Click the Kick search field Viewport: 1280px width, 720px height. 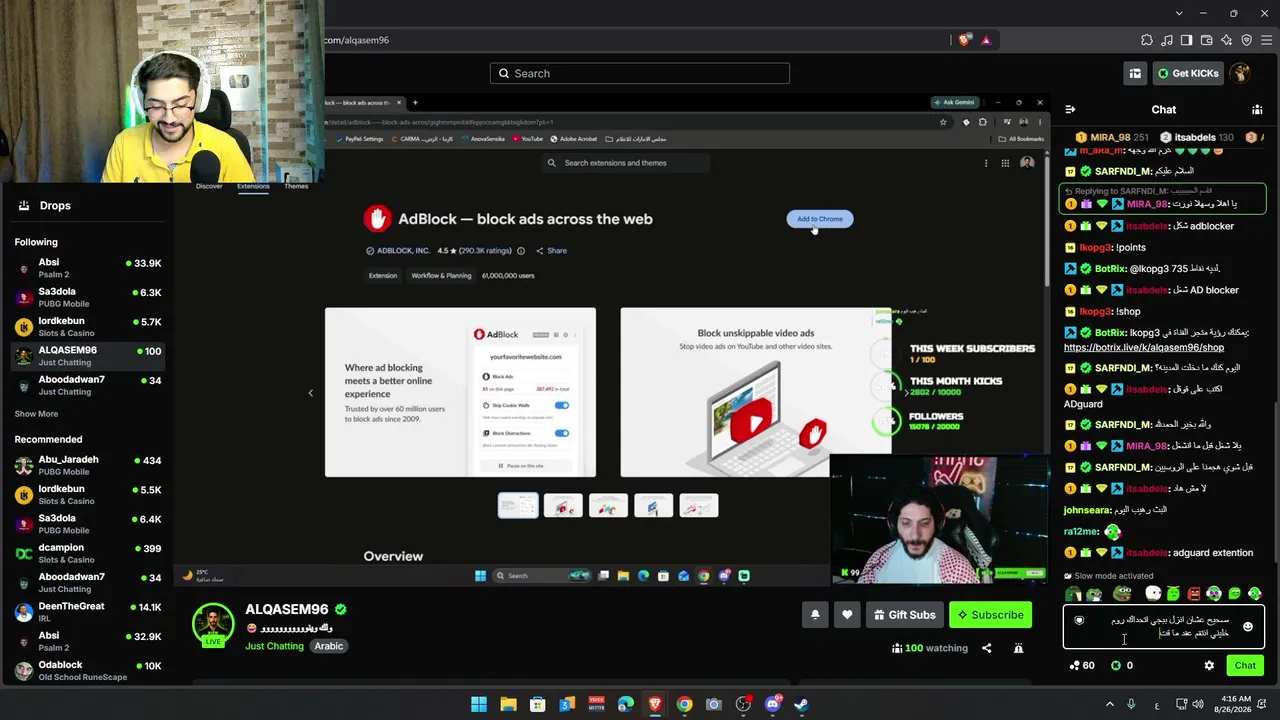[640, 73]
